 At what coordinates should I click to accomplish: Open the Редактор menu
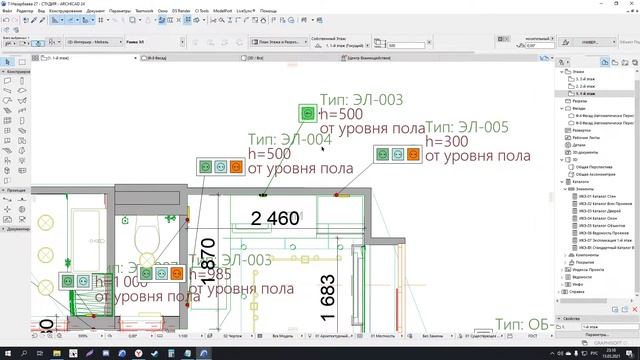[x=24, y=11]
